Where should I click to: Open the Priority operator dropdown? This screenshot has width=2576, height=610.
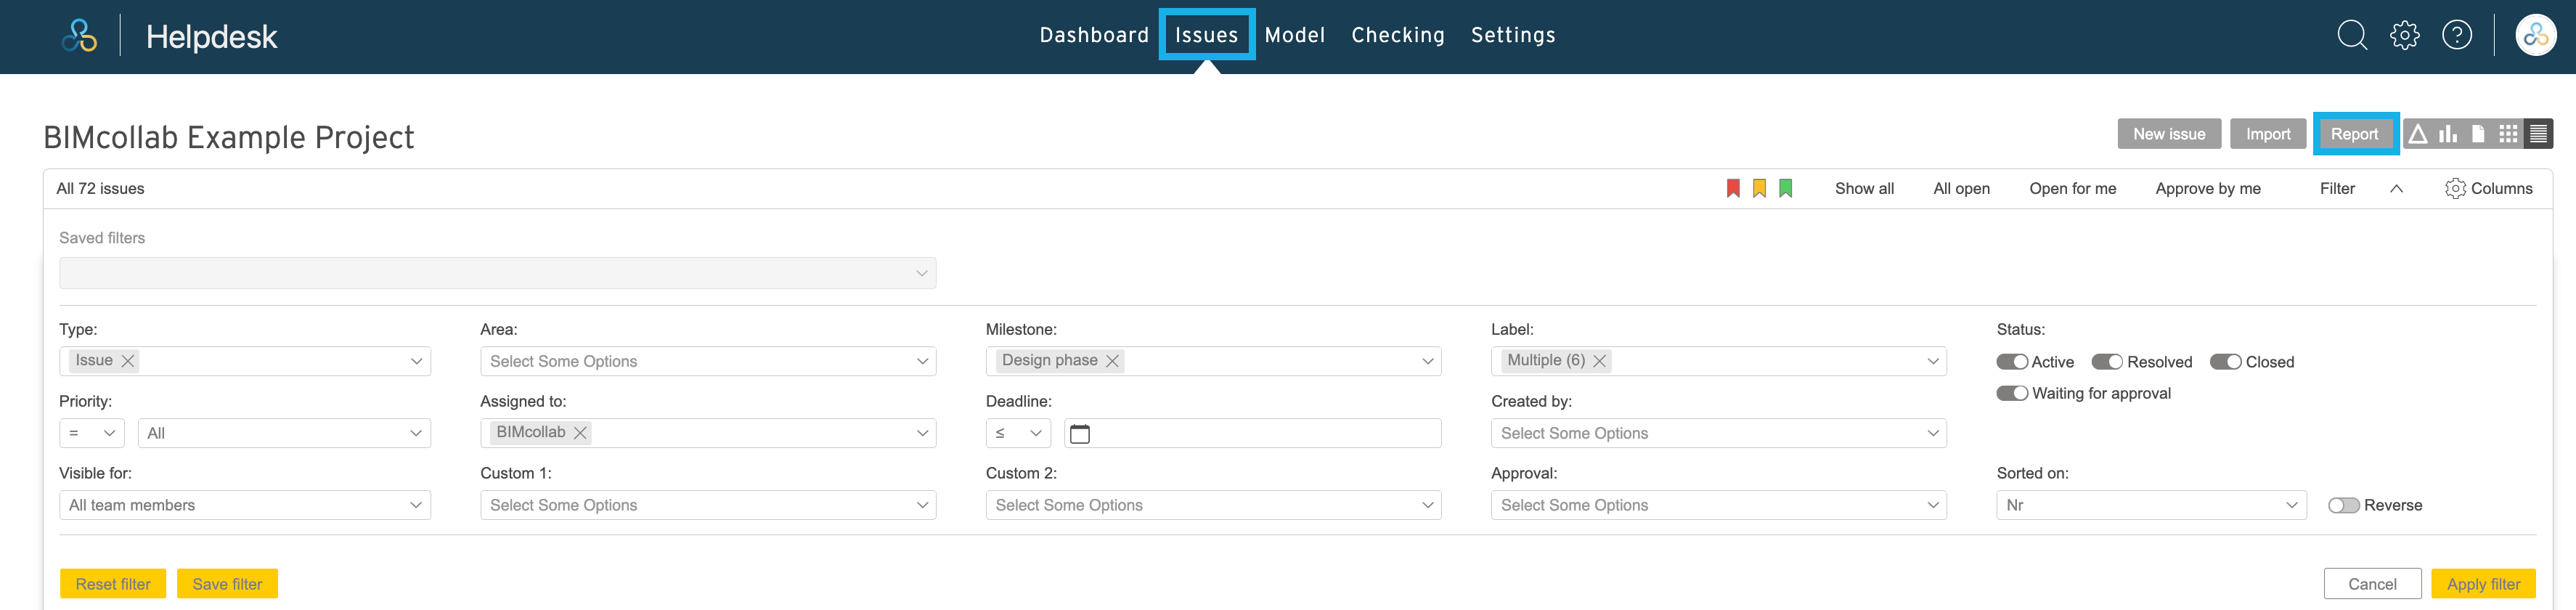click(92, 433)
